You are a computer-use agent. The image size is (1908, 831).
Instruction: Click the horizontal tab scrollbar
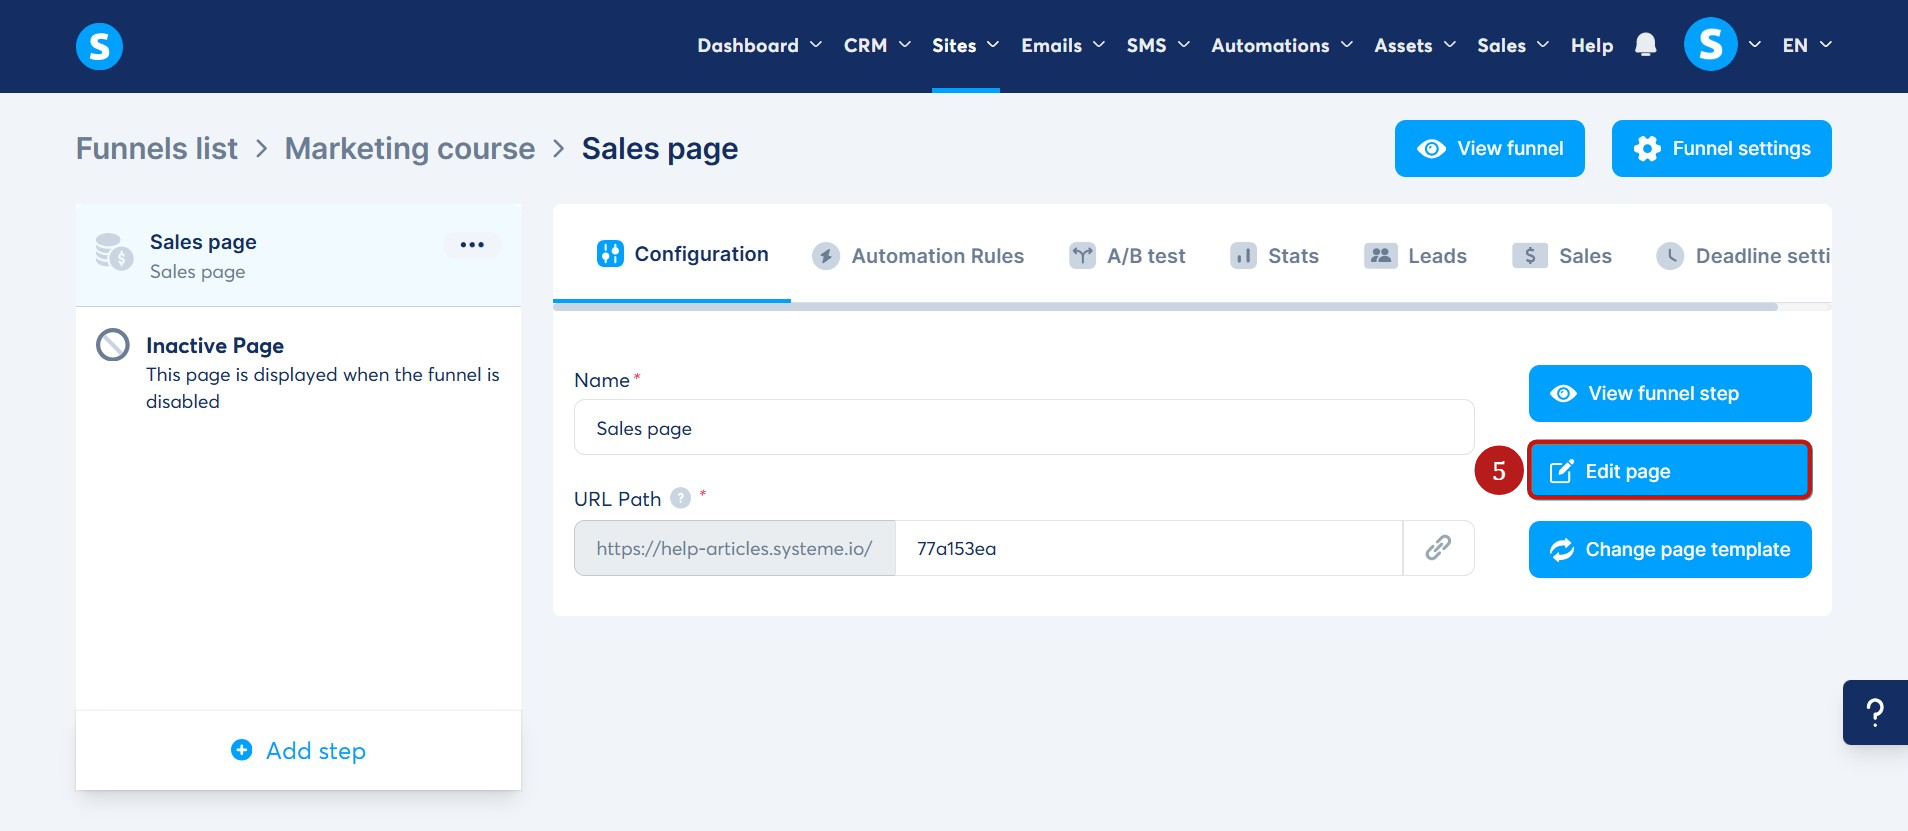click(x=1165, y=306)
